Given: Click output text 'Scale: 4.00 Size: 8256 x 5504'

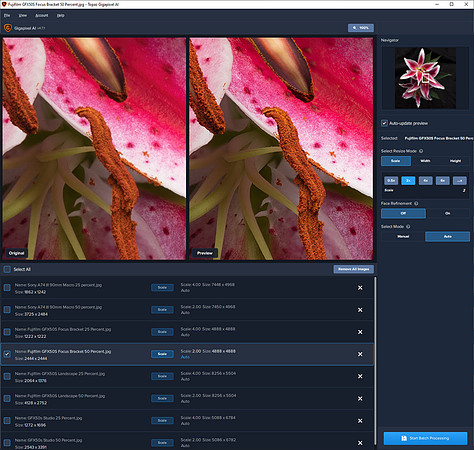Looking at the screenshot, I should 208,373.
